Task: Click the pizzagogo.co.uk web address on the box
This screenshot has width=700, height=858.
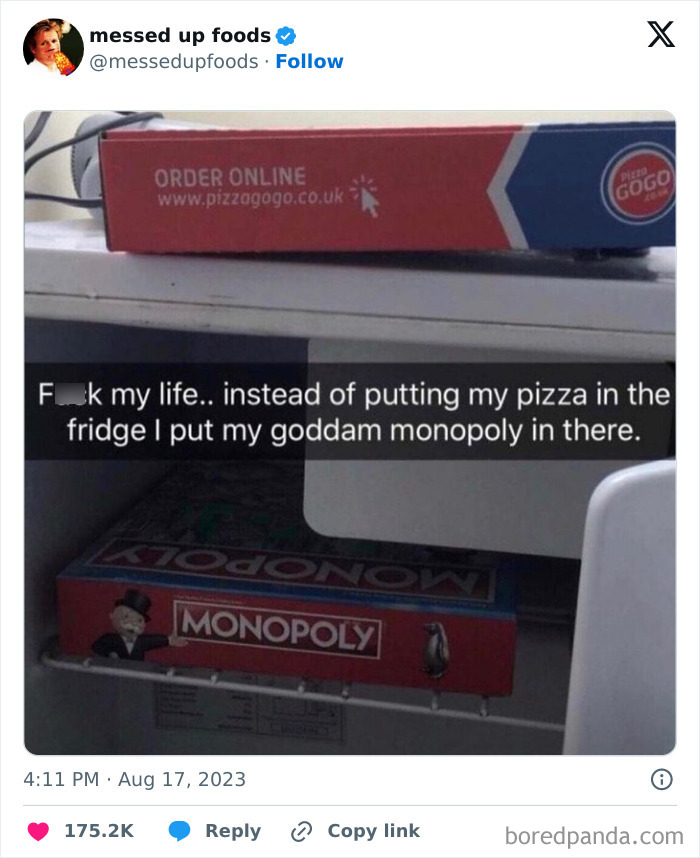Action: click(251, 198)
